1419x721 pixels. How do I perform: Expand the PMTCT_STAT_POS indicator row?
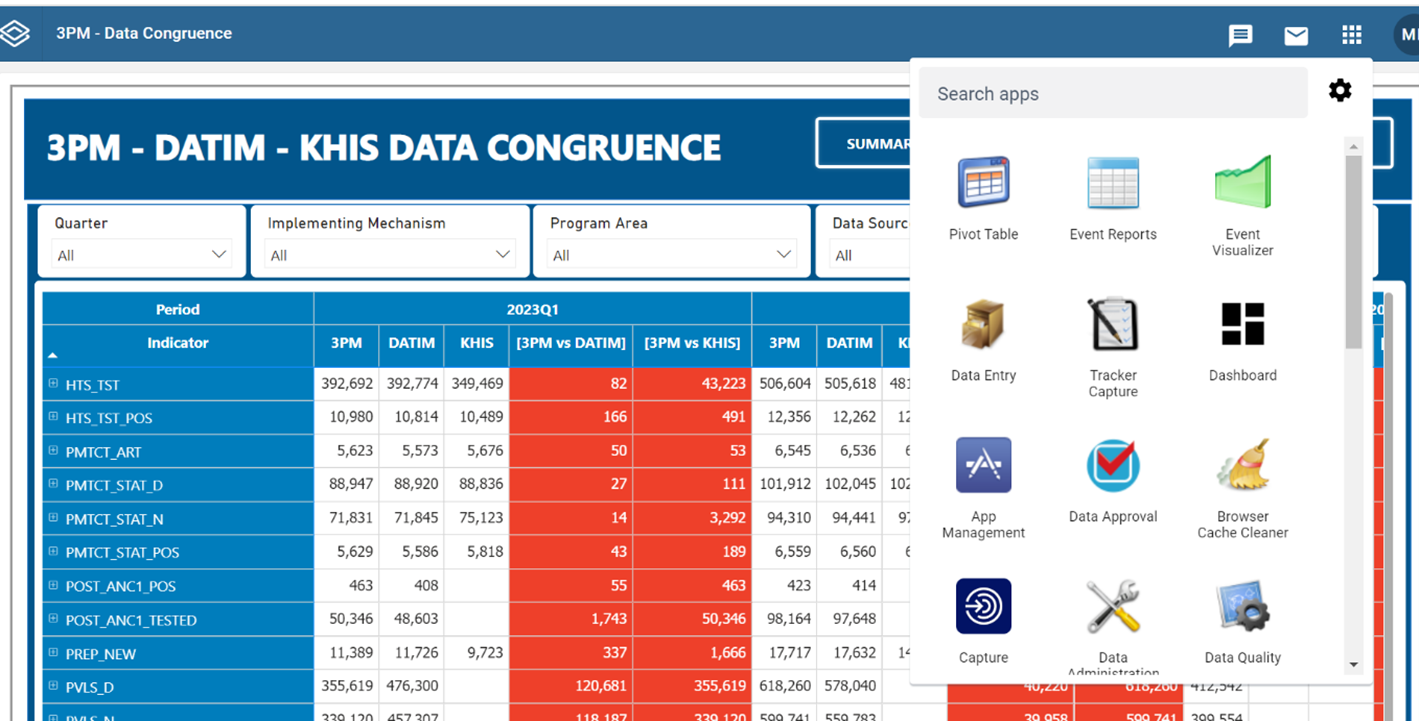point(53,551)
